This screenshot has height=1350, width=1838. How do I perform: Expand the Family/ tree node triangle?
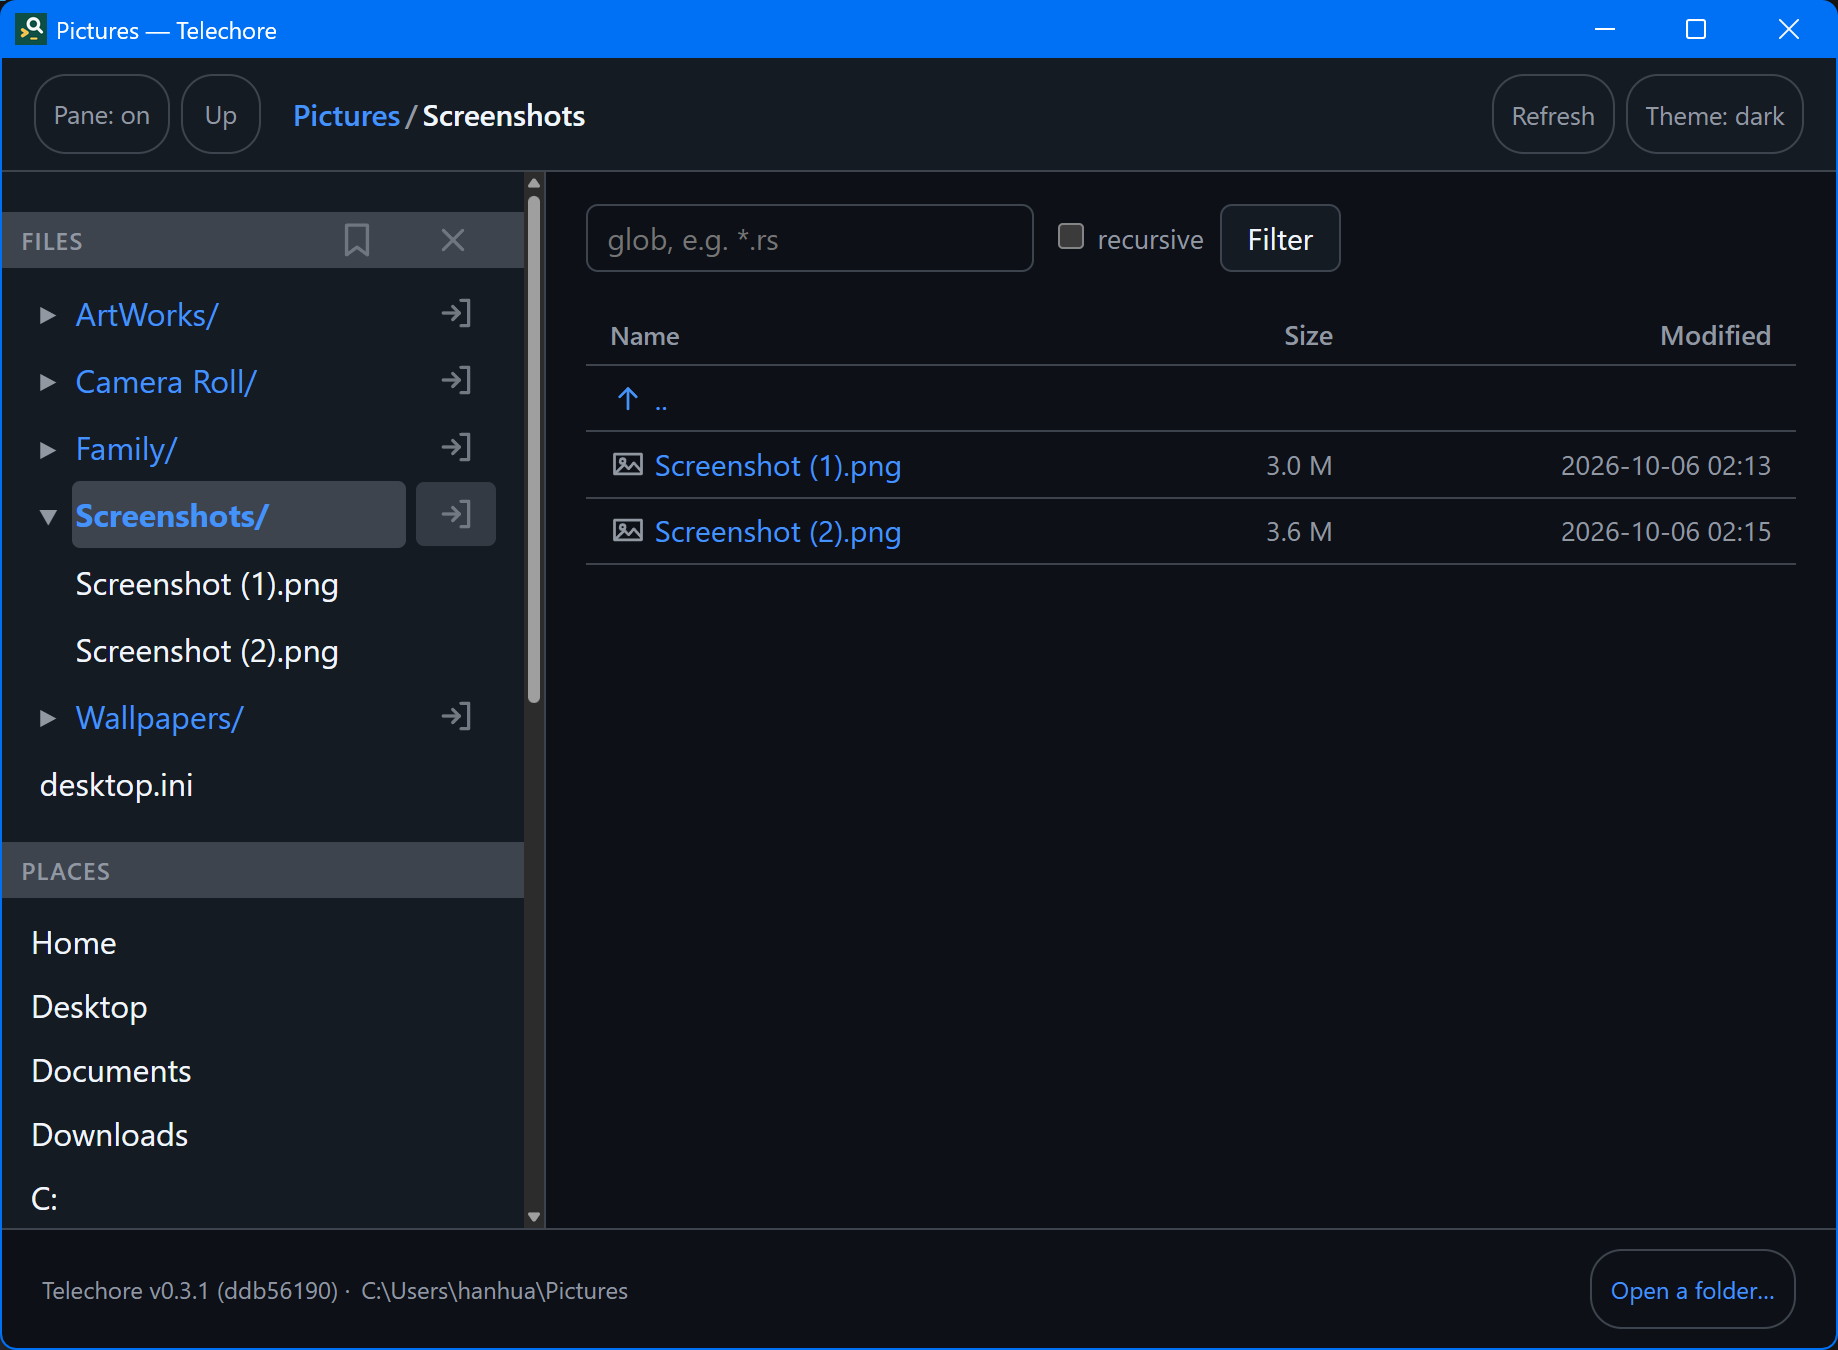click(x=47, y=450)
